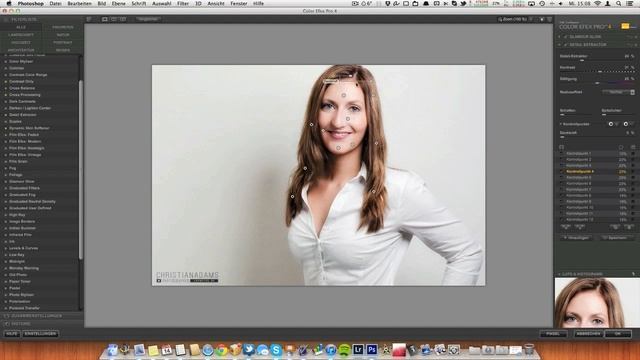Toggle checkbox for Kontrollpunkt 12

[562, 220]
